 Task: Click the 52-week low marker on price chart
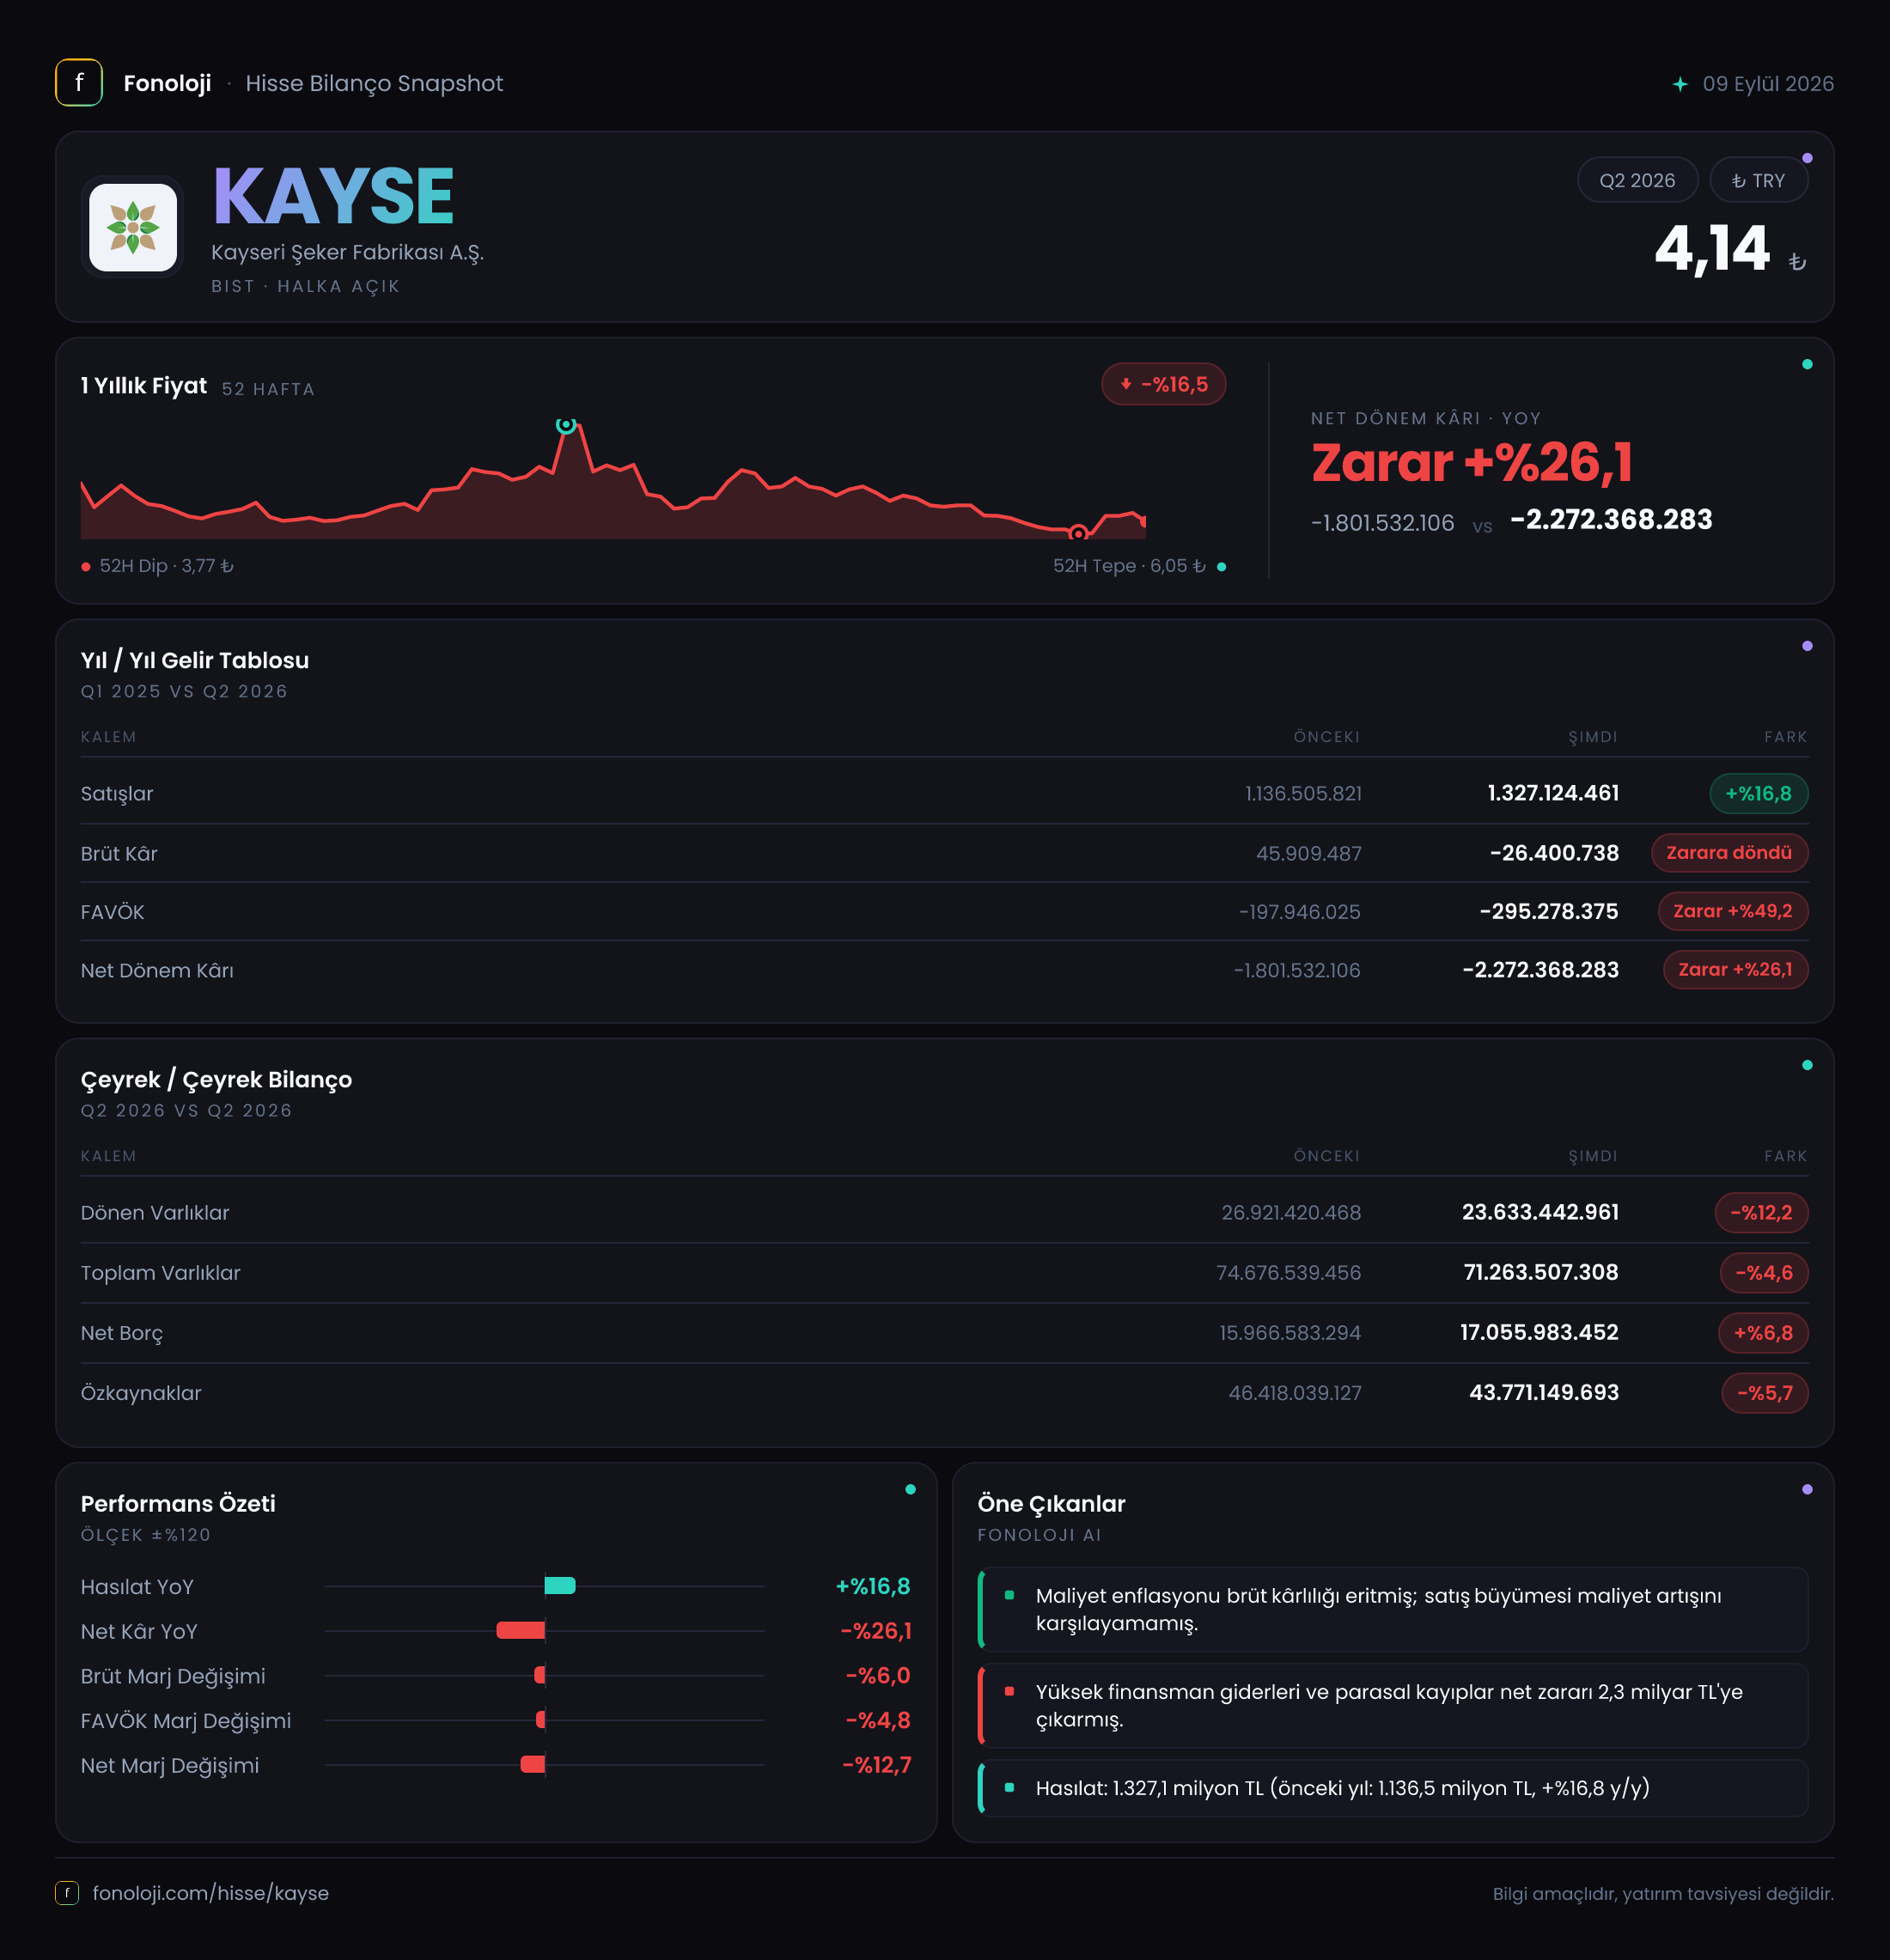point(1078,533)
